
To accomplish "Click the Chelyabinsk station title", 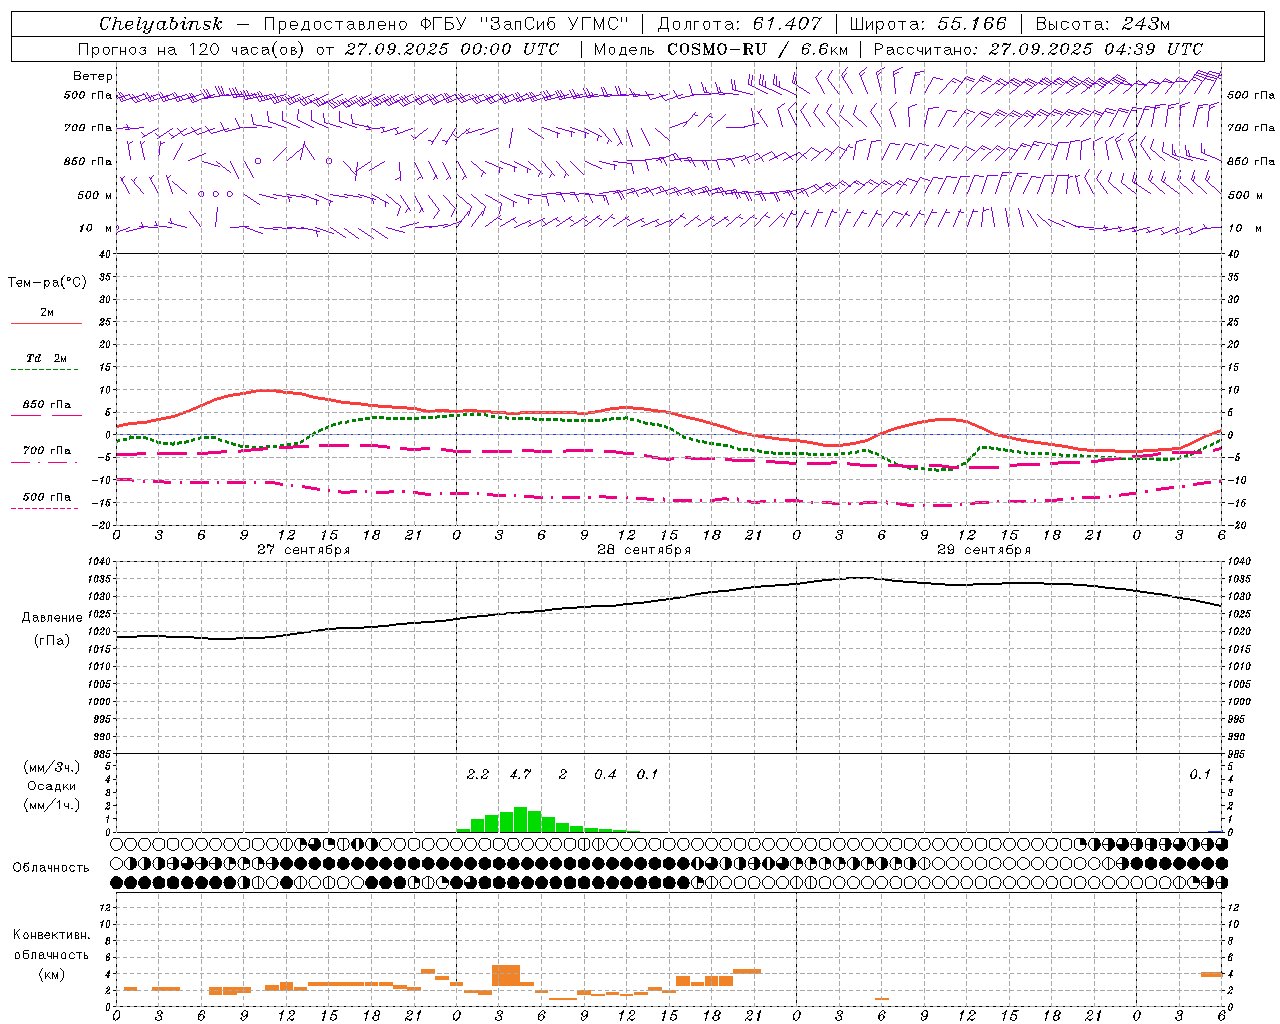I will pos(161,24).
